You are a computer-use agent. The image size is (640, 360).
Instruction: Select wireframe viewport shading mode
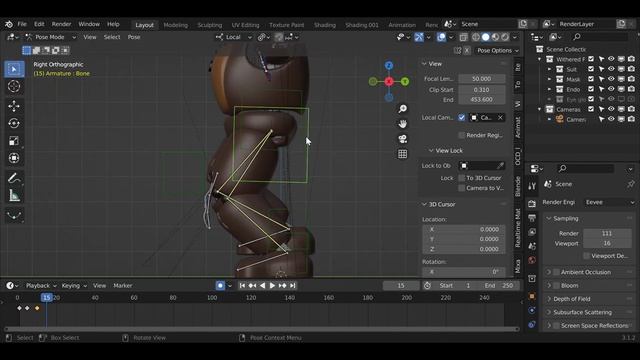[x=476, y=37]
